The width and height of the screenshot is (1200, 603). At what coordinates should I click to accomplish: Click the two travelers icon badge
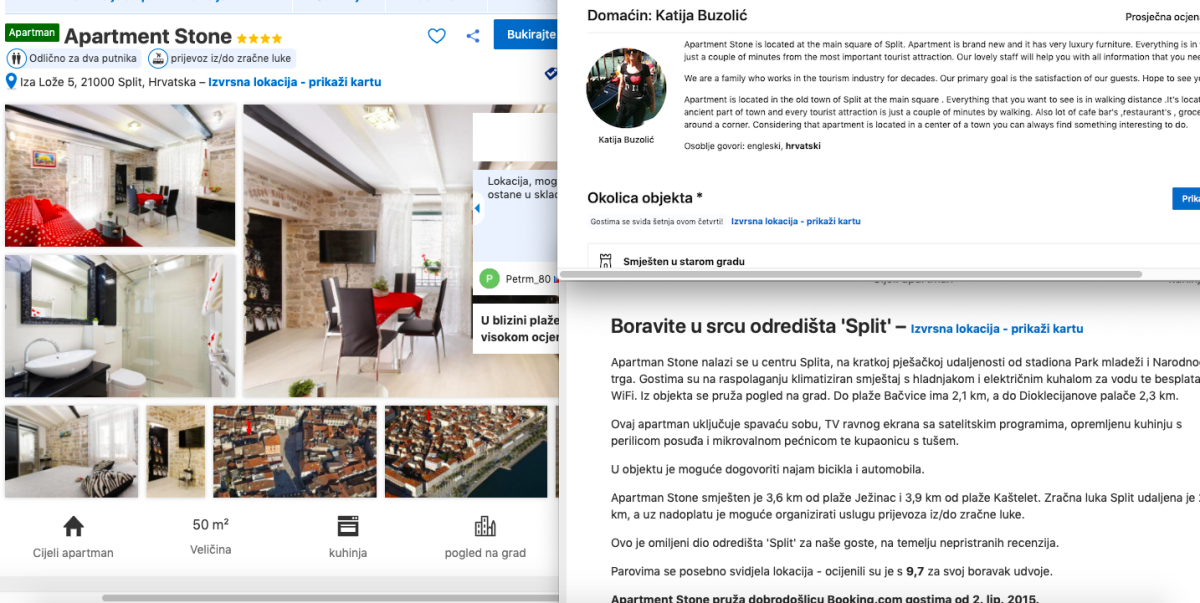[16, 59]
